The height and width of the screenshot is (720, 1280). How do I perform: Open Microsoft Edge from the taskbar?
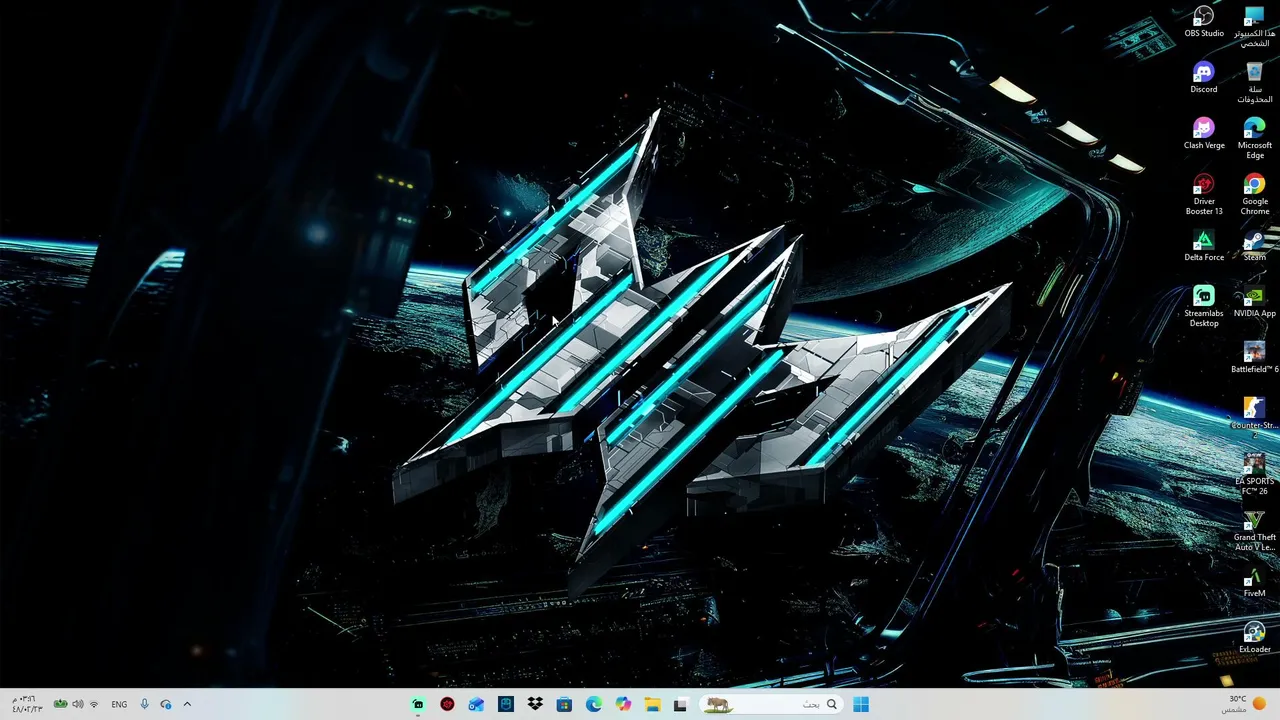tap(594, 704)
